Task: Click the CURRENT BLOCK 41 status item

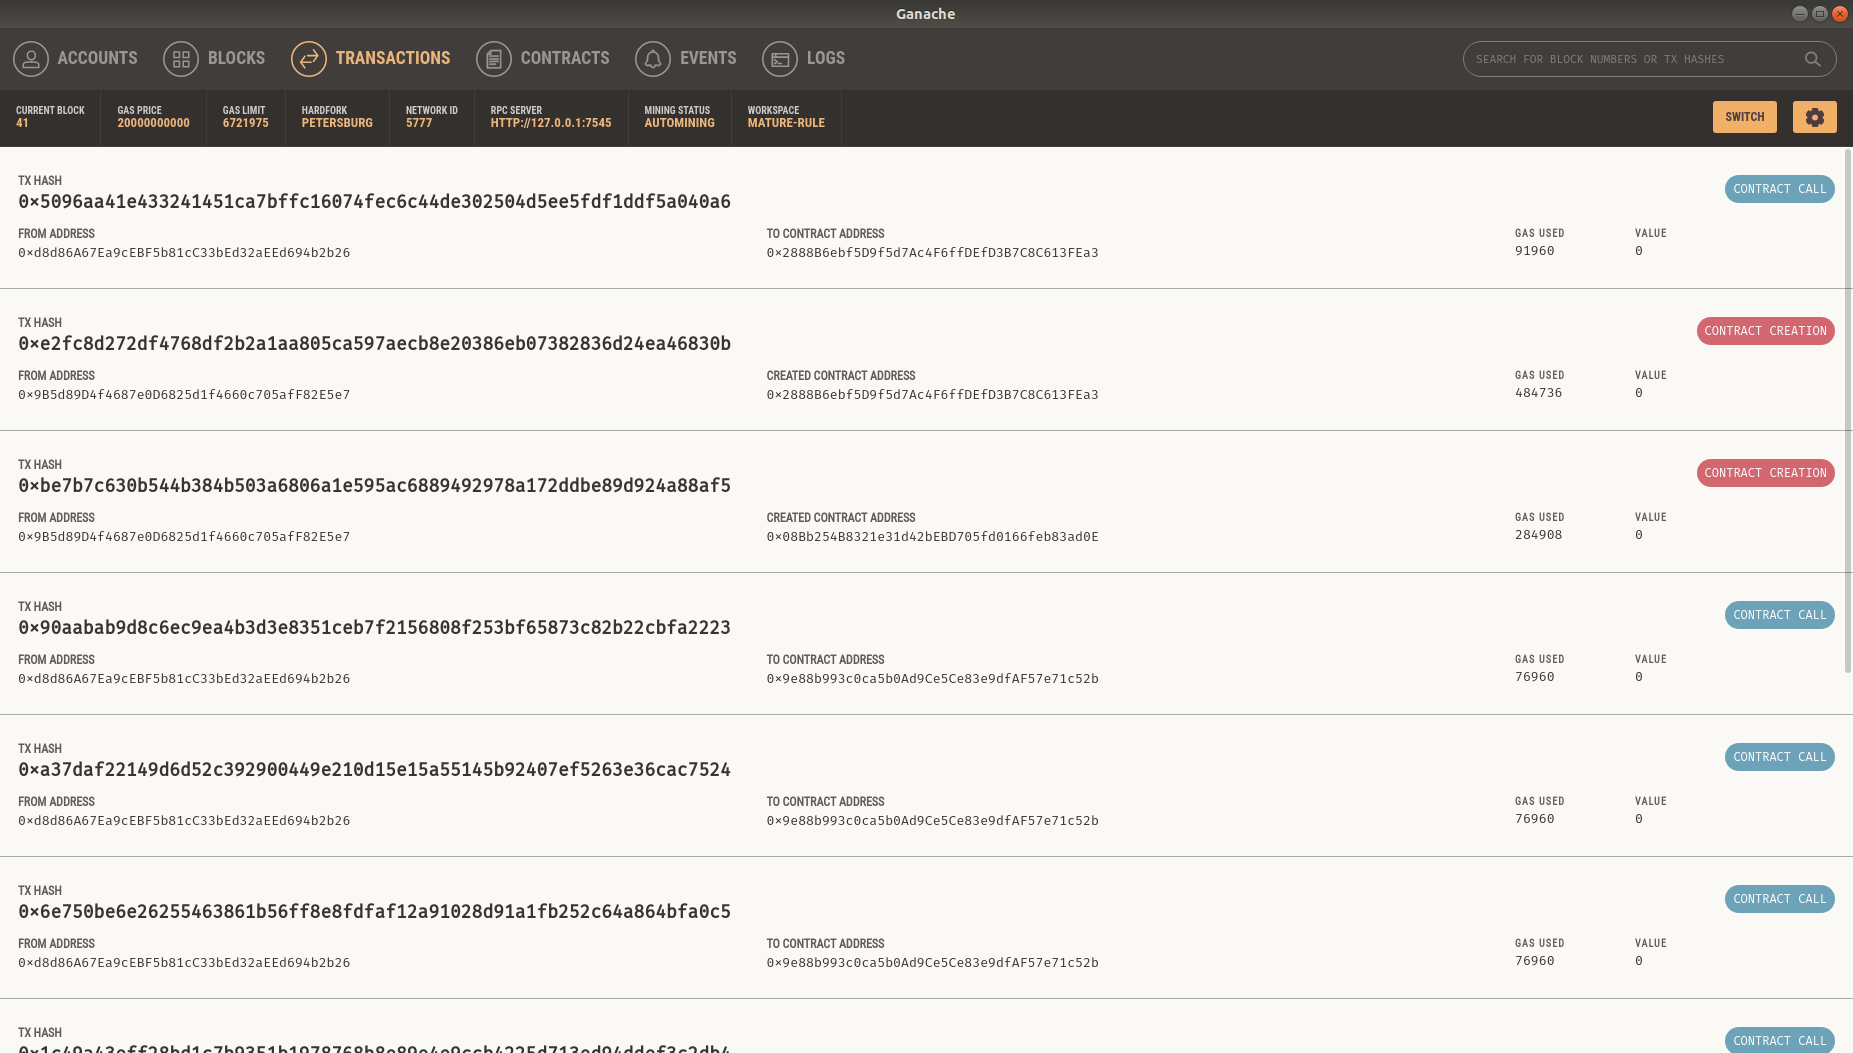Action: point(50,117)
